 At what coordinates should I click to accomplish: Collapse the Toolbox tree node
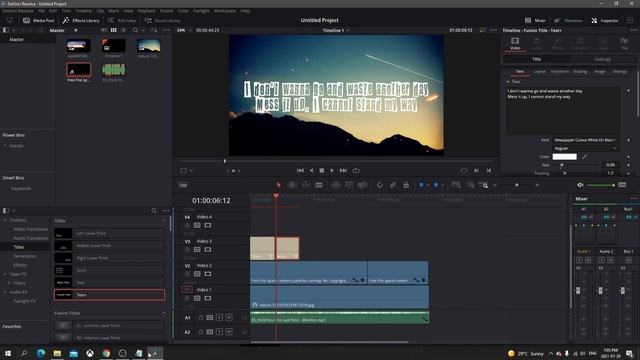point(5,220)
